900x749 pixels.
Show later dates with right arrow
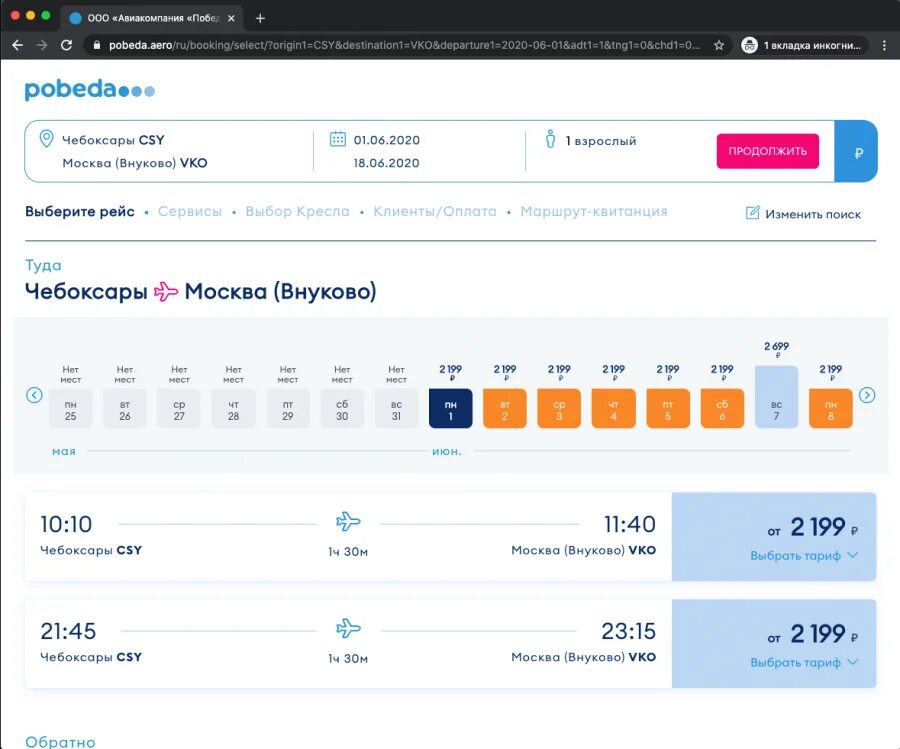pos(867,395)
